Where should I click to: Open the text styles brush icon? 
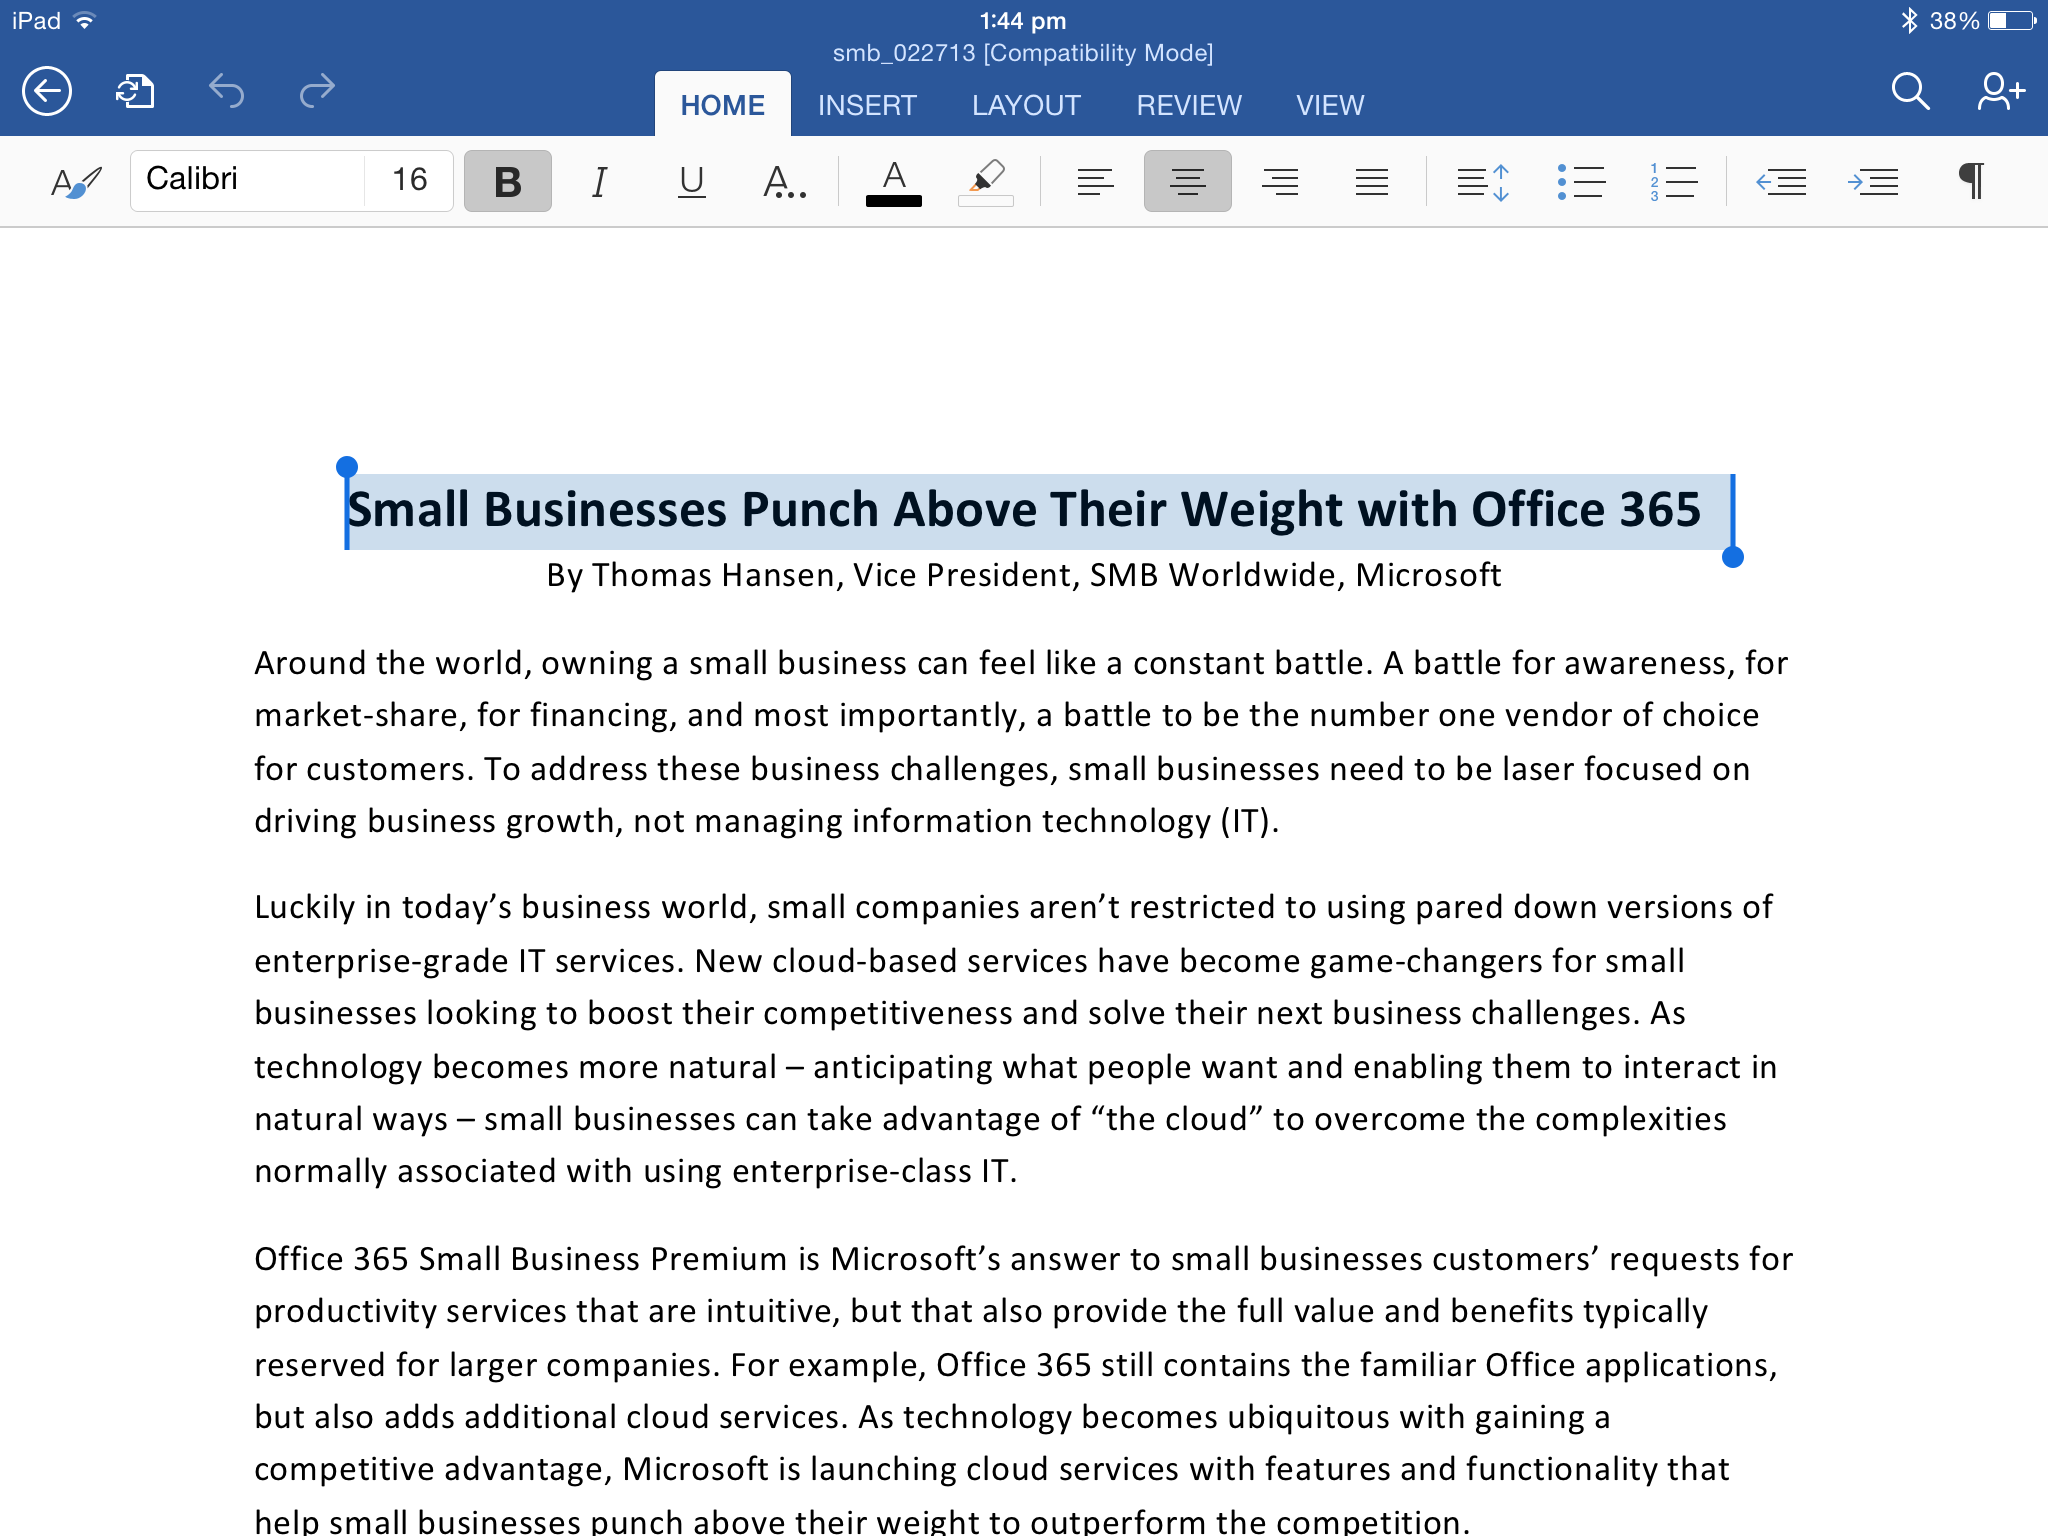[x=76, y=182]
